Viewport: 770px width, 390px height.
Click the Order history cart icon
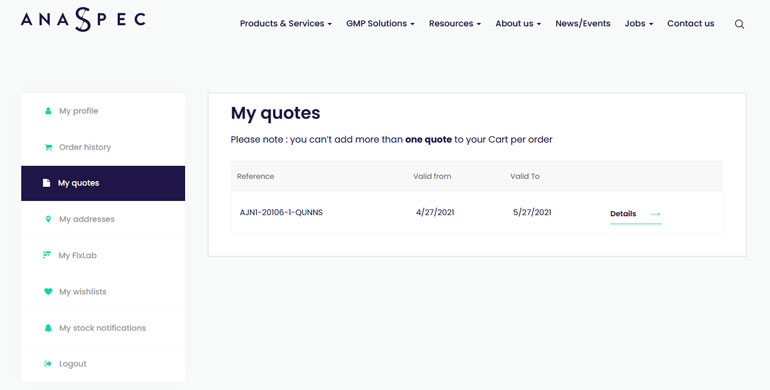[x=48, y=147]
